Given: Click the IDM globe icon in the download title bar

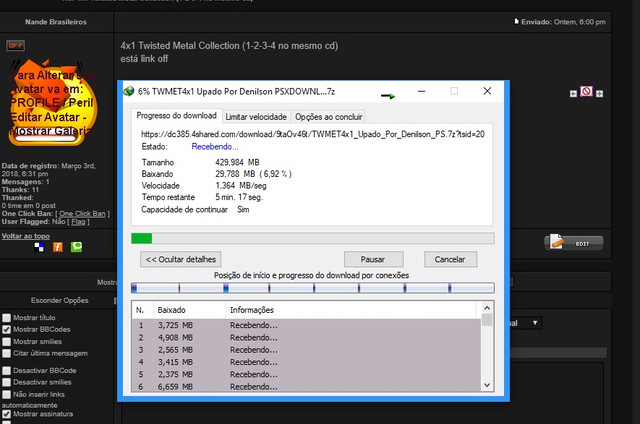Looking at the screenshot, I should (129, 91).
